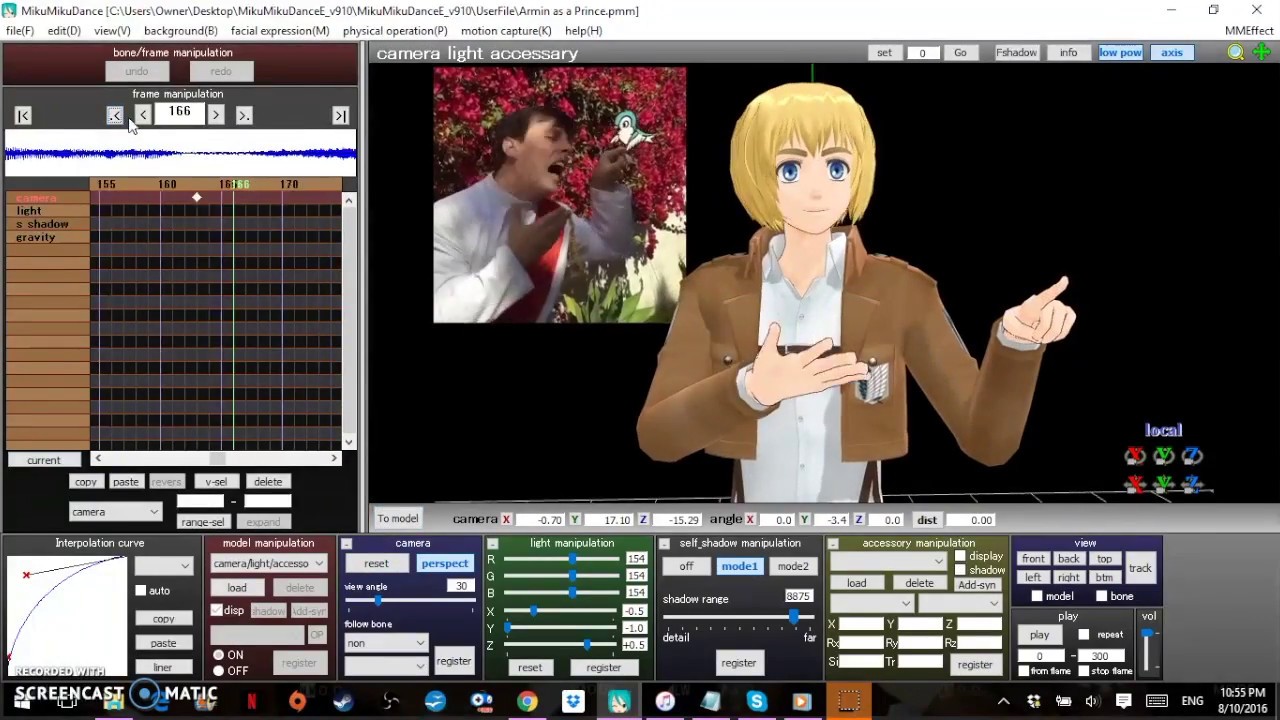Open the edit(D) menu
Screen dimensions: 1280x720
pyautogui.click(x=64, y=31)
